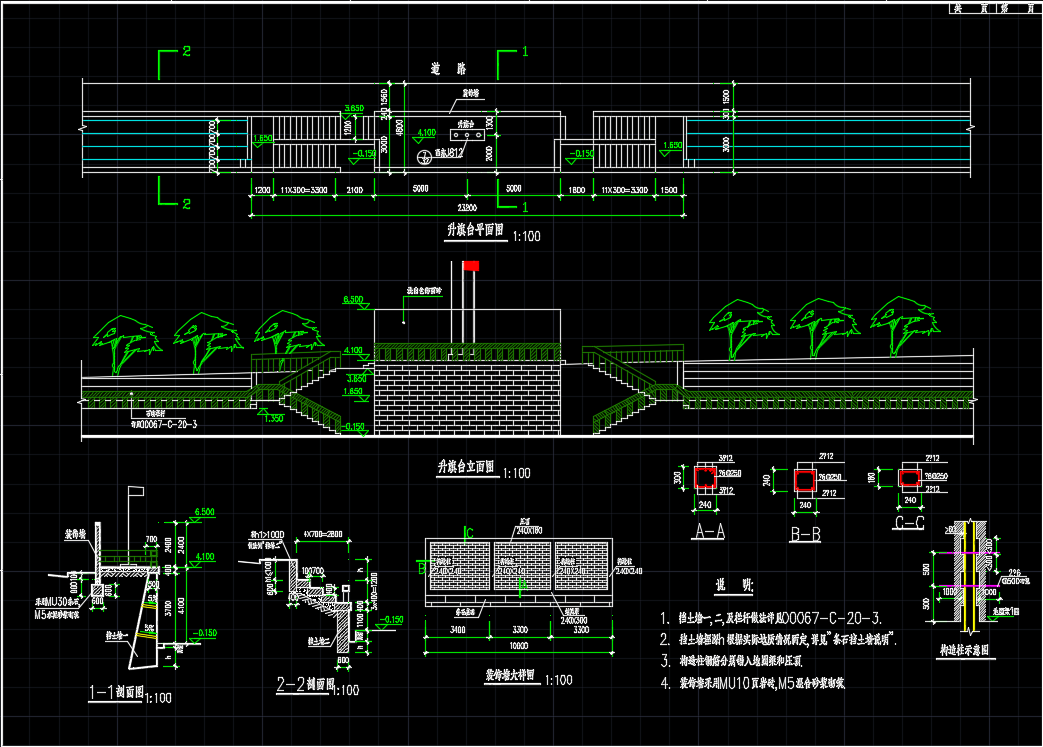Click the 240X180 callout above the decorative wall
Image resolution: width=1043 pixels, height=747 pixels.
[x=529, y=530]
